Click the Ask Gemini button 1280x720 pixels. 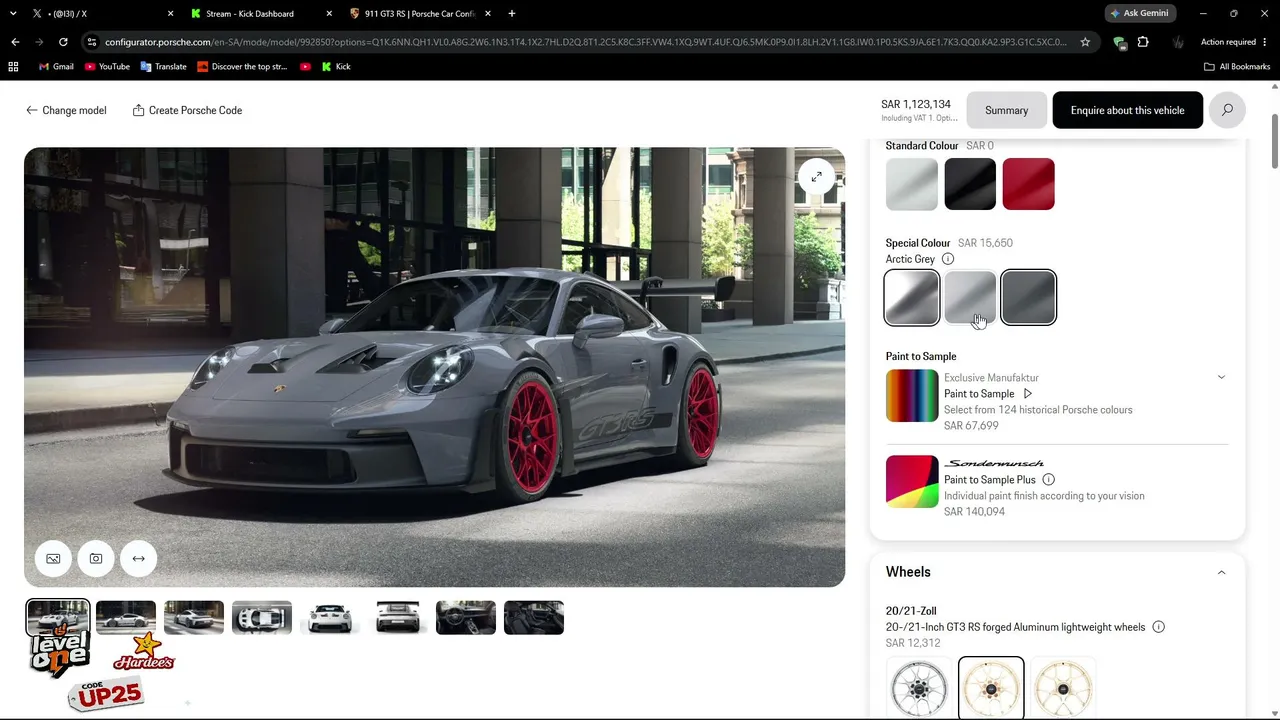click(x=1138, y=14)
